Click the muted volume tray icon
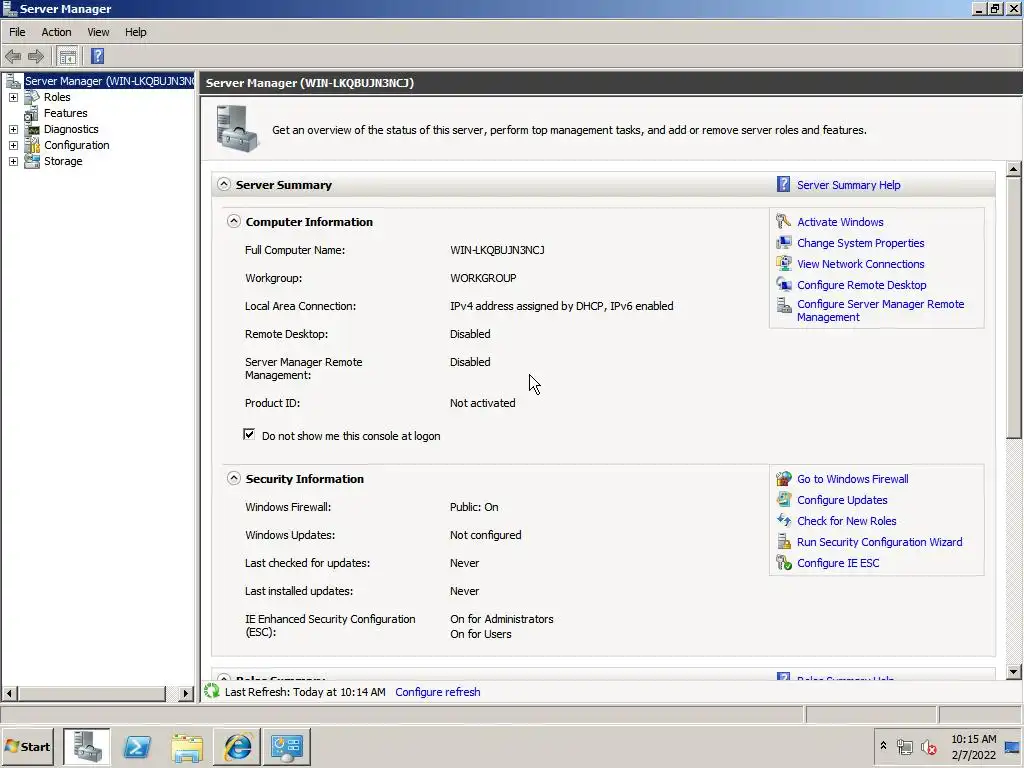1024x768 pixels. coord(928,746)
